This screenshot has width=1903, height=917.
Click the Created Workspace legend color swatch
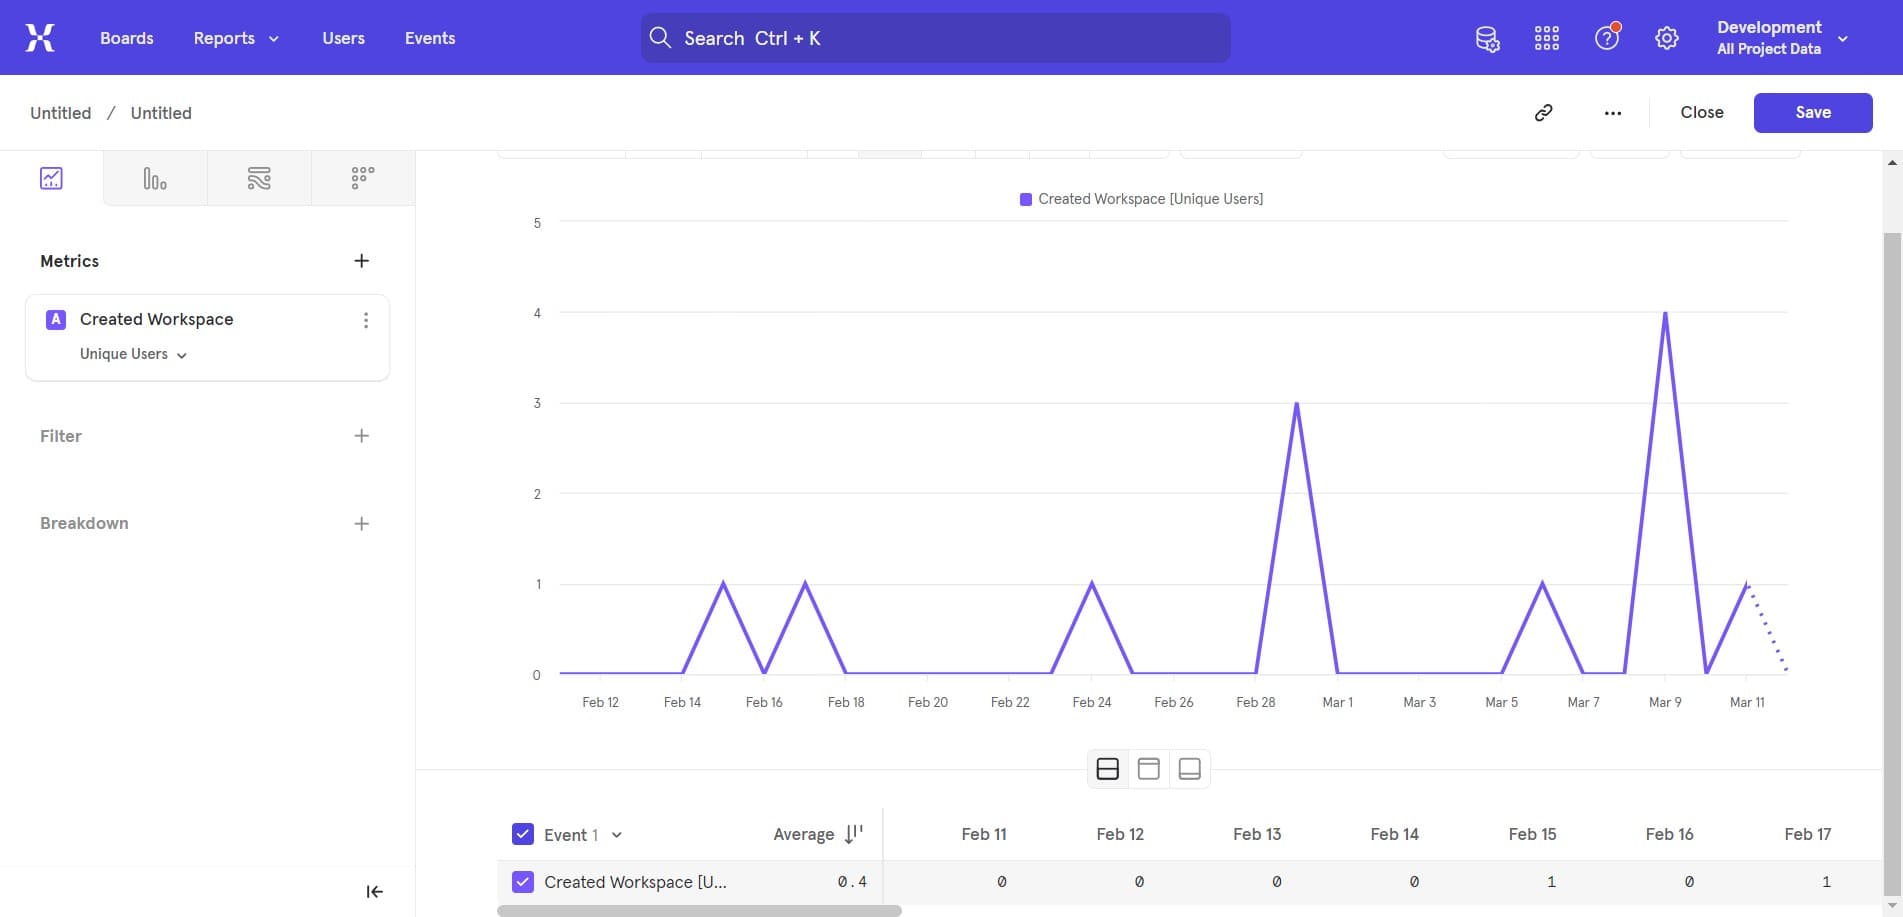[1025, 199]
